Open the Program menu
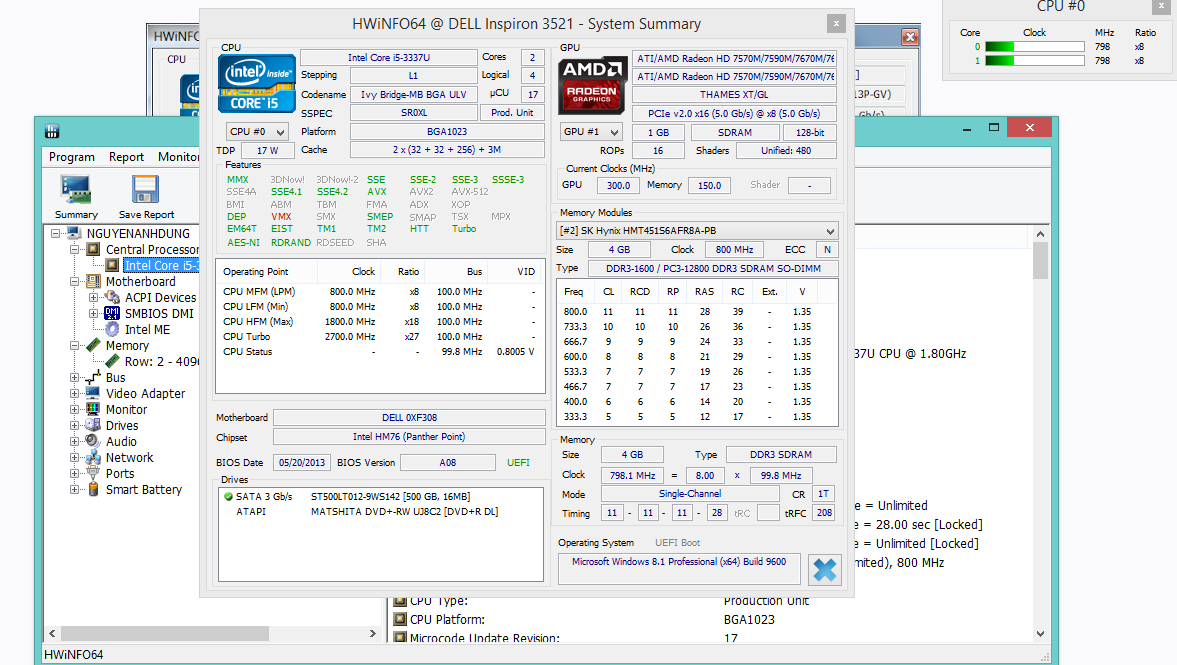This screenshot has width=1177, height=665. pos(72,157)
